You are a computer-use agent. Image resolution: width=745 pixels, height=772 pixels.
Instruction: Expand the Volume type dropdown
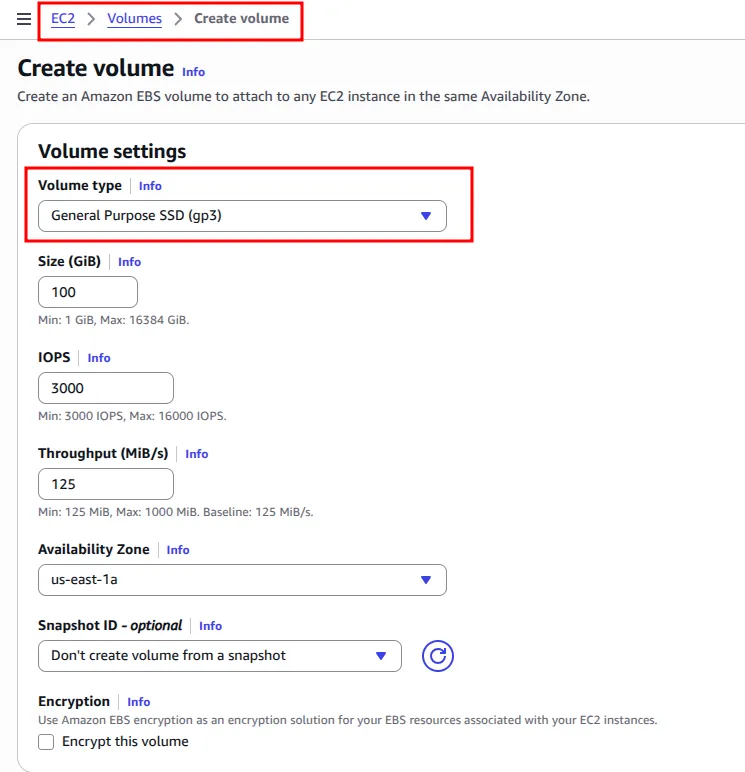point(242,216)
